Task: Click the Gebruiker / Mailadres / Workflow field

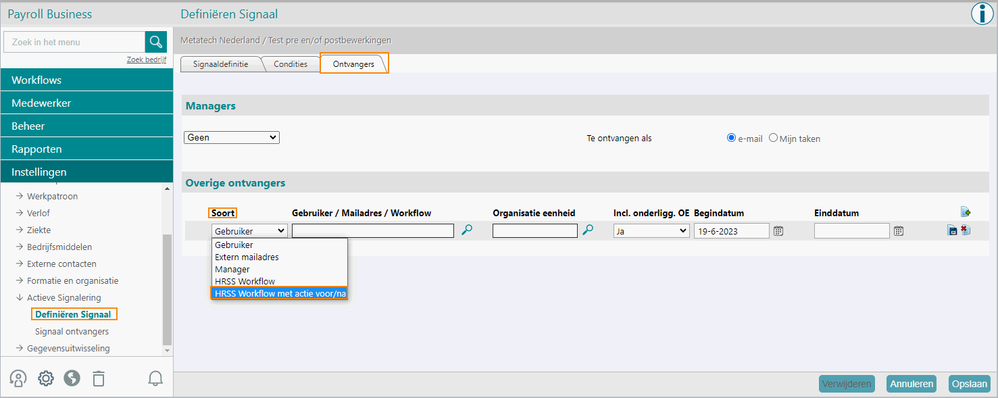Action: point(373,231)
